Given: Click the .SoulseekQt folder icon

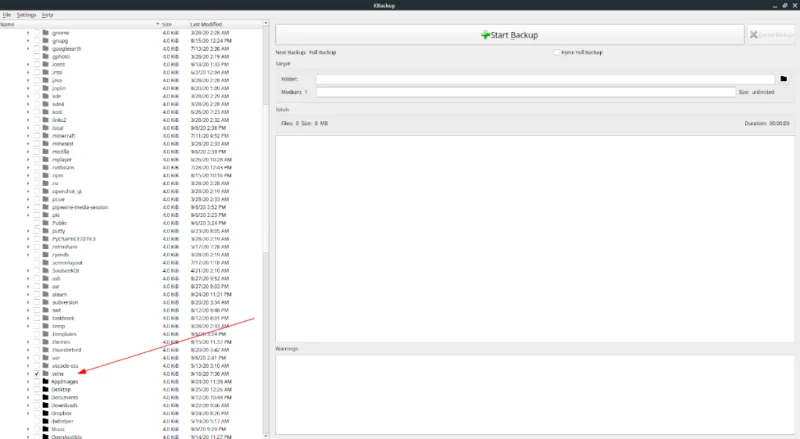Looking at the screenshot, I should (x=45, y=271).
